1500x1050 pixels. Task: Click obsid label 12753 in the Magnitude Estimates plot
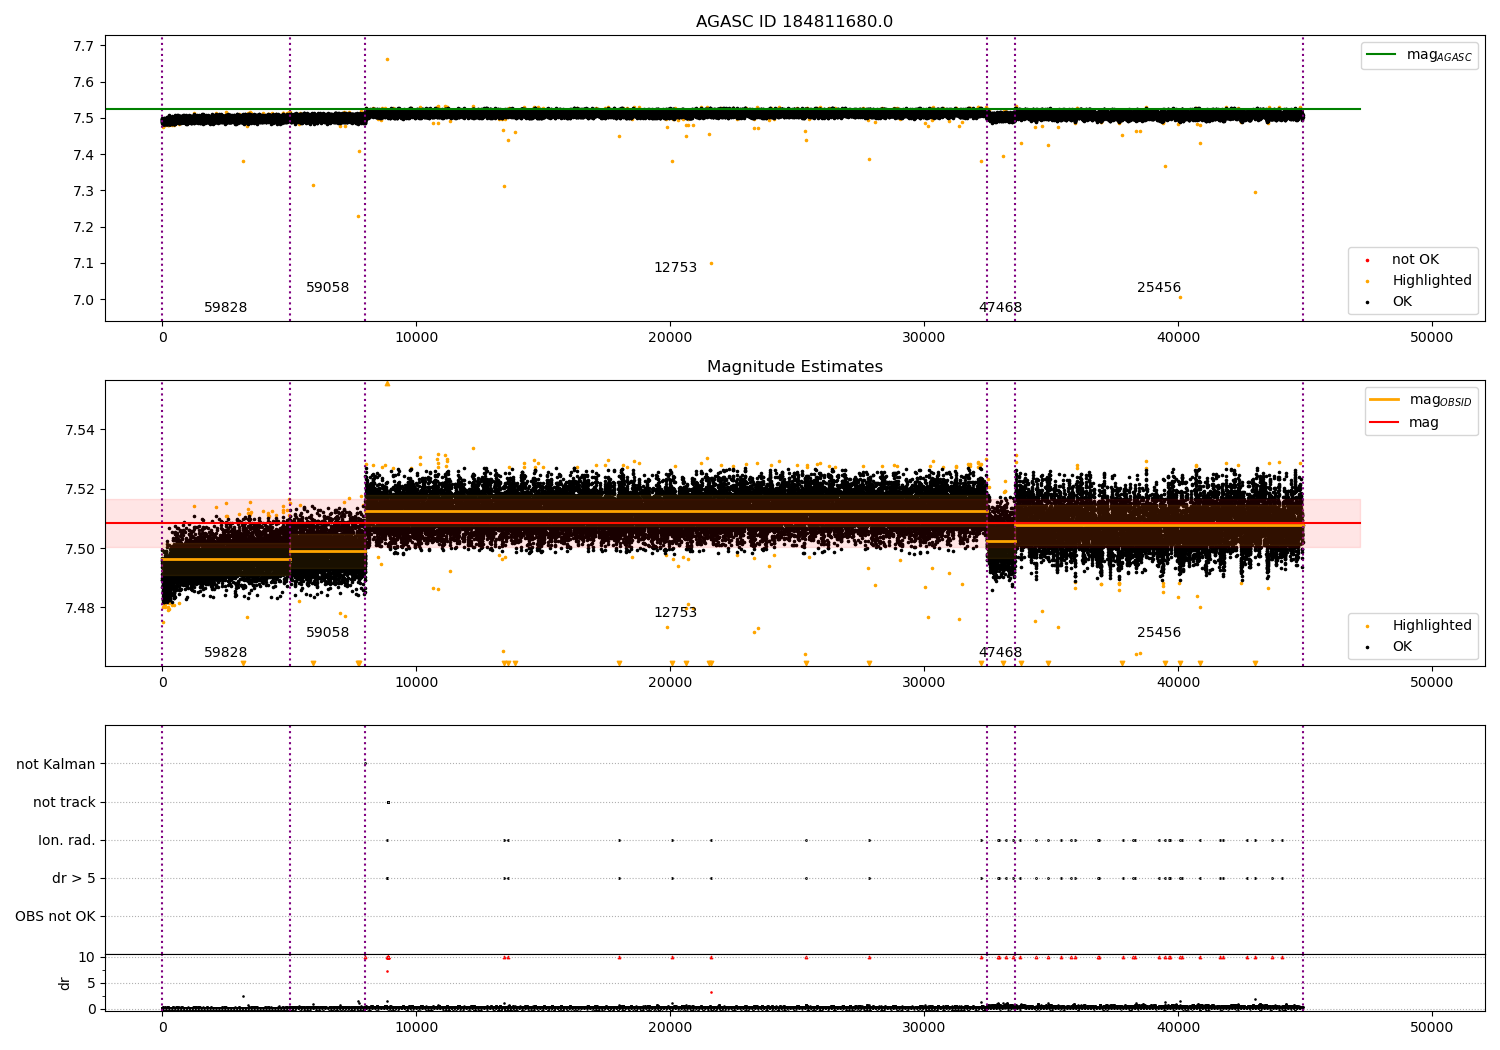pyautogui.click(x=675, y=613)
